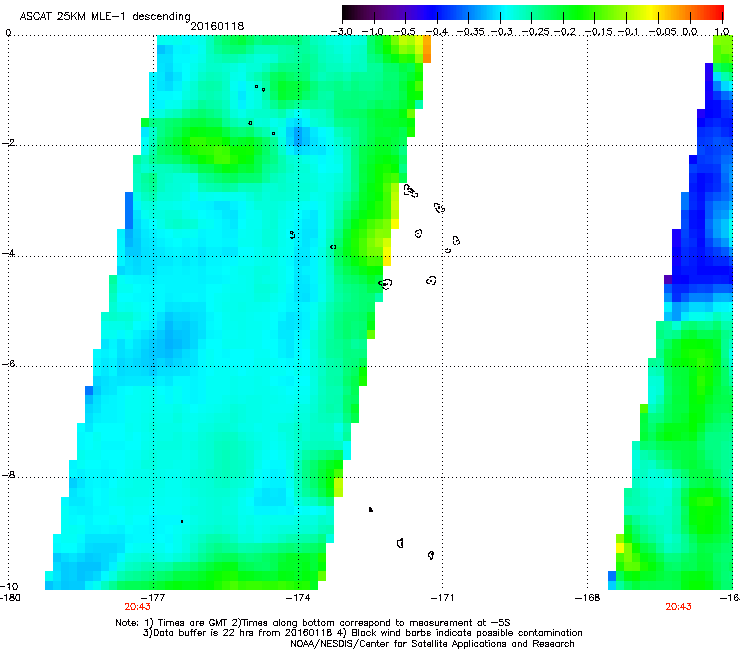Select the "1.0" color scale label
This screenshot has height=650, width=740.
[722, 32]
